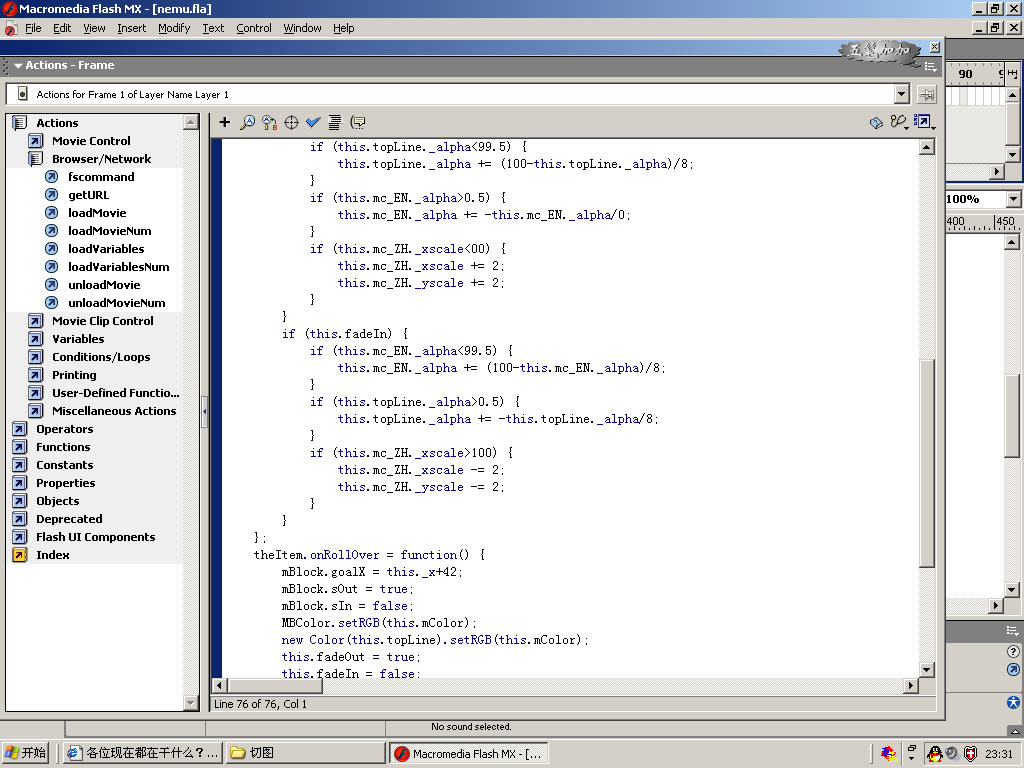Image resolution: width=1024 pixels, height=768 pixels.
Task: Open the Insert menu
Action: [132, 28]
